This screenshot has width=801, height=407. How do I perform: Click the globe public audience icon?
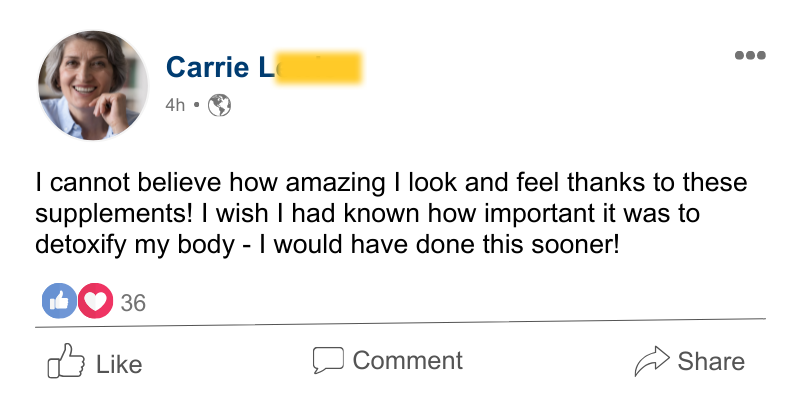pos(219,105)
